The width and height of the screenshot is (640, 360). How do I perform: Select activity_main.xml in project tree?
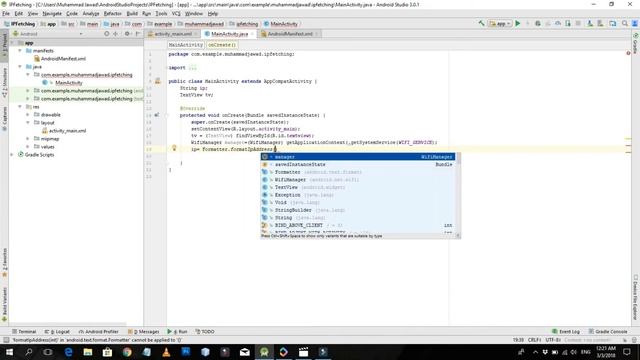tap(67, 131)
